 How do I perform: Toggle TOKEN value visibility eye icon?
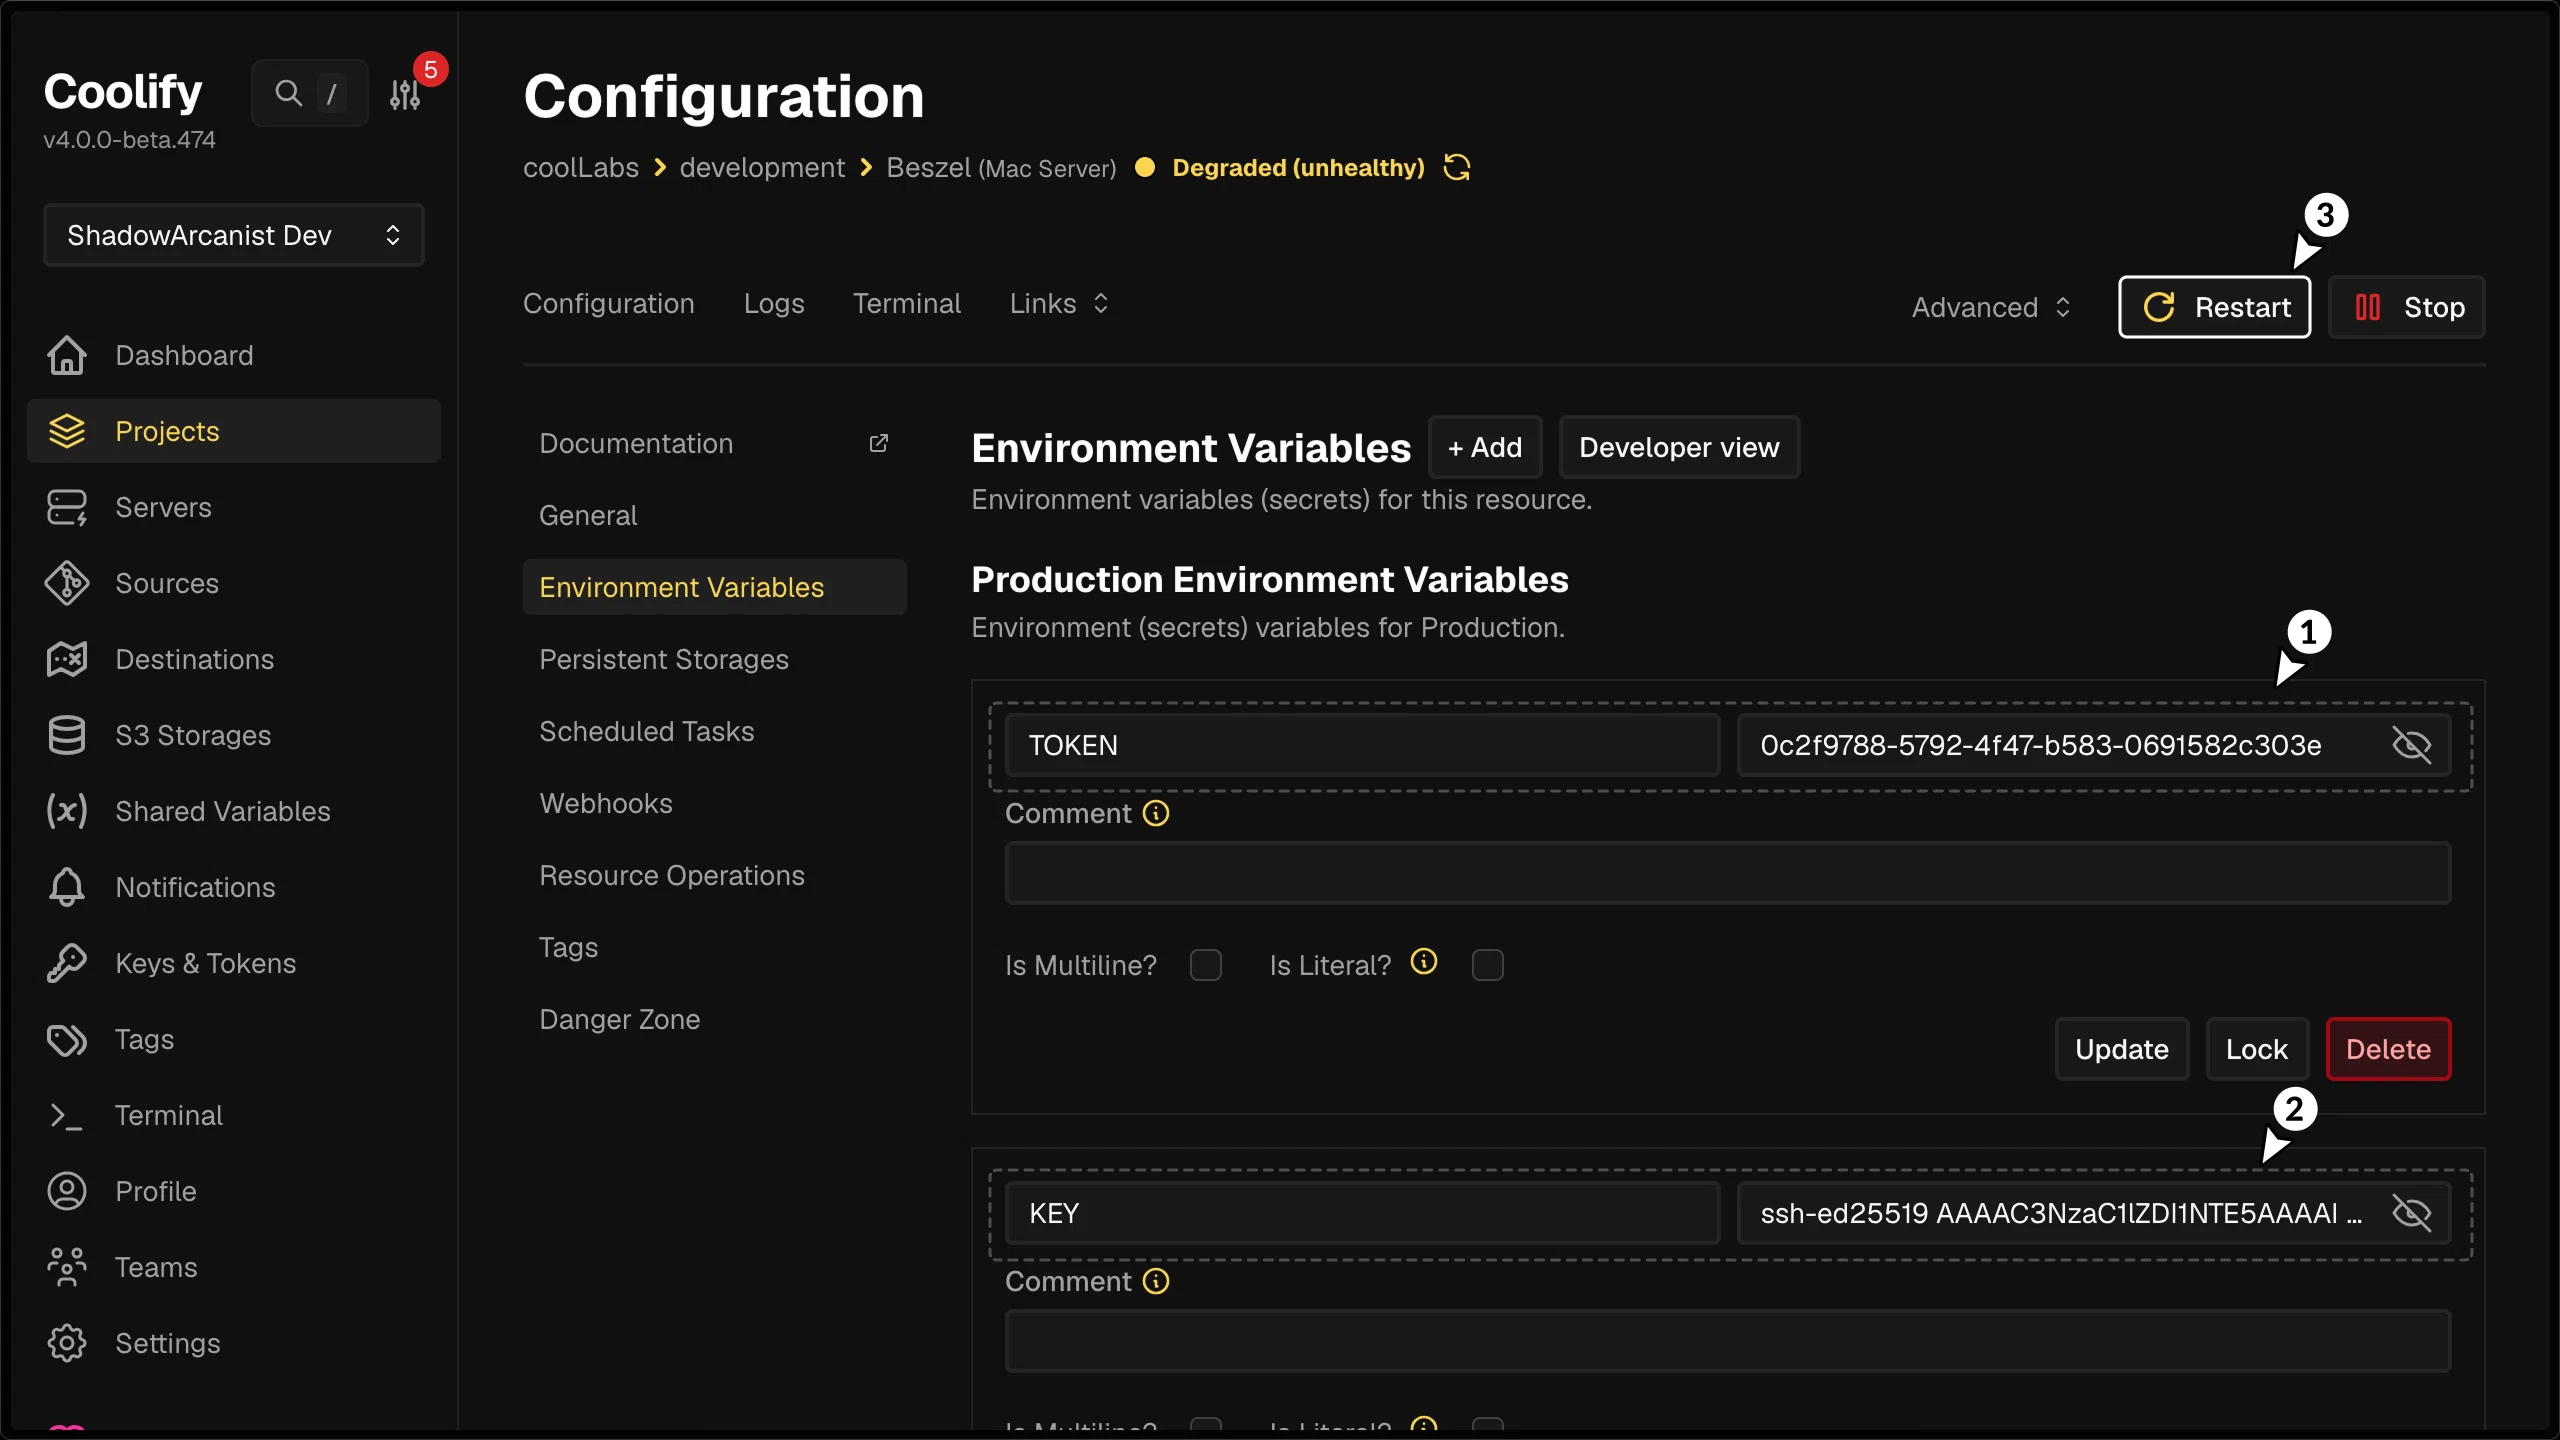2411,745
